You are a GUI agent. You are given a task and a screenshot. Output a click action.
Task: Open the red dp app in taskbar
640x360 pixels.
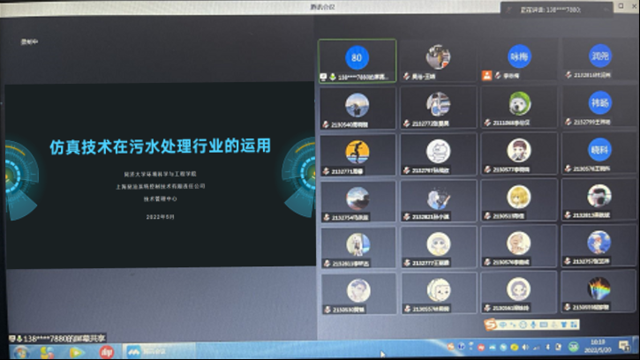(x=107, y=351)
